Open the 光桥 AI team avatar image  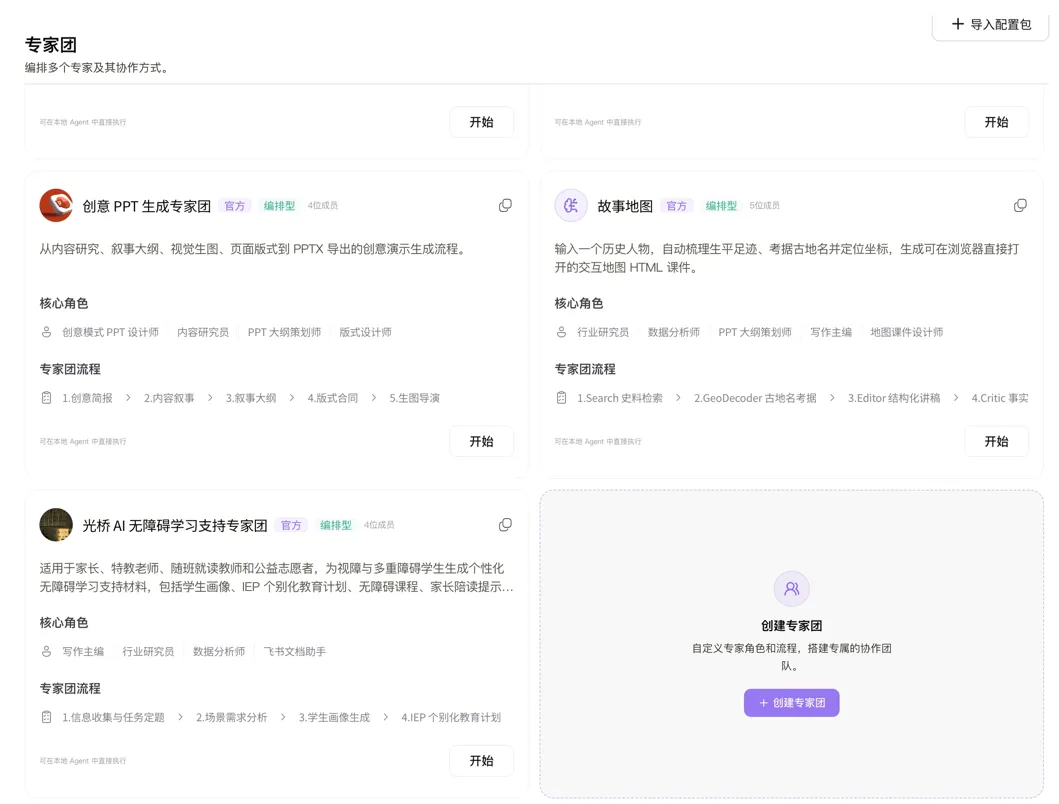56,525
